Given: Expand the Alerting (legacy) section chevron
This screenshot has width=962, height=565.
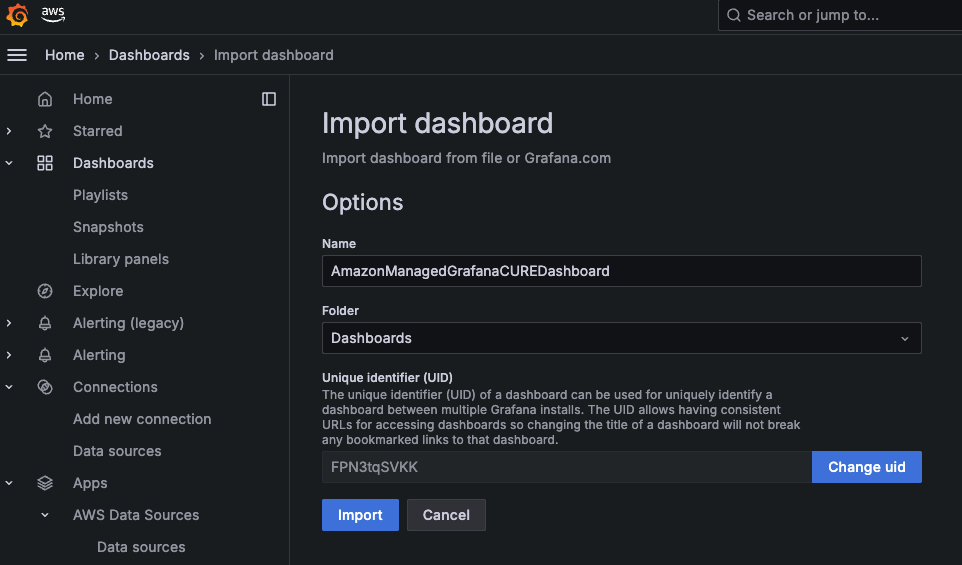Looking at the screenshot, I should (9, 323).
